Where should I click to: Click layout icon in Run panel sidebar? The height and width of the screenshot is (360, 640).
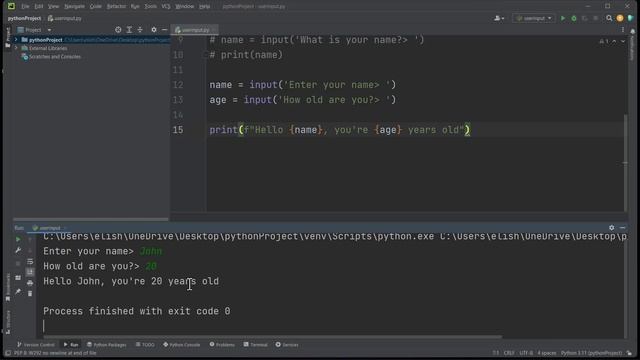pyautogui.click(x=18, y=278)
